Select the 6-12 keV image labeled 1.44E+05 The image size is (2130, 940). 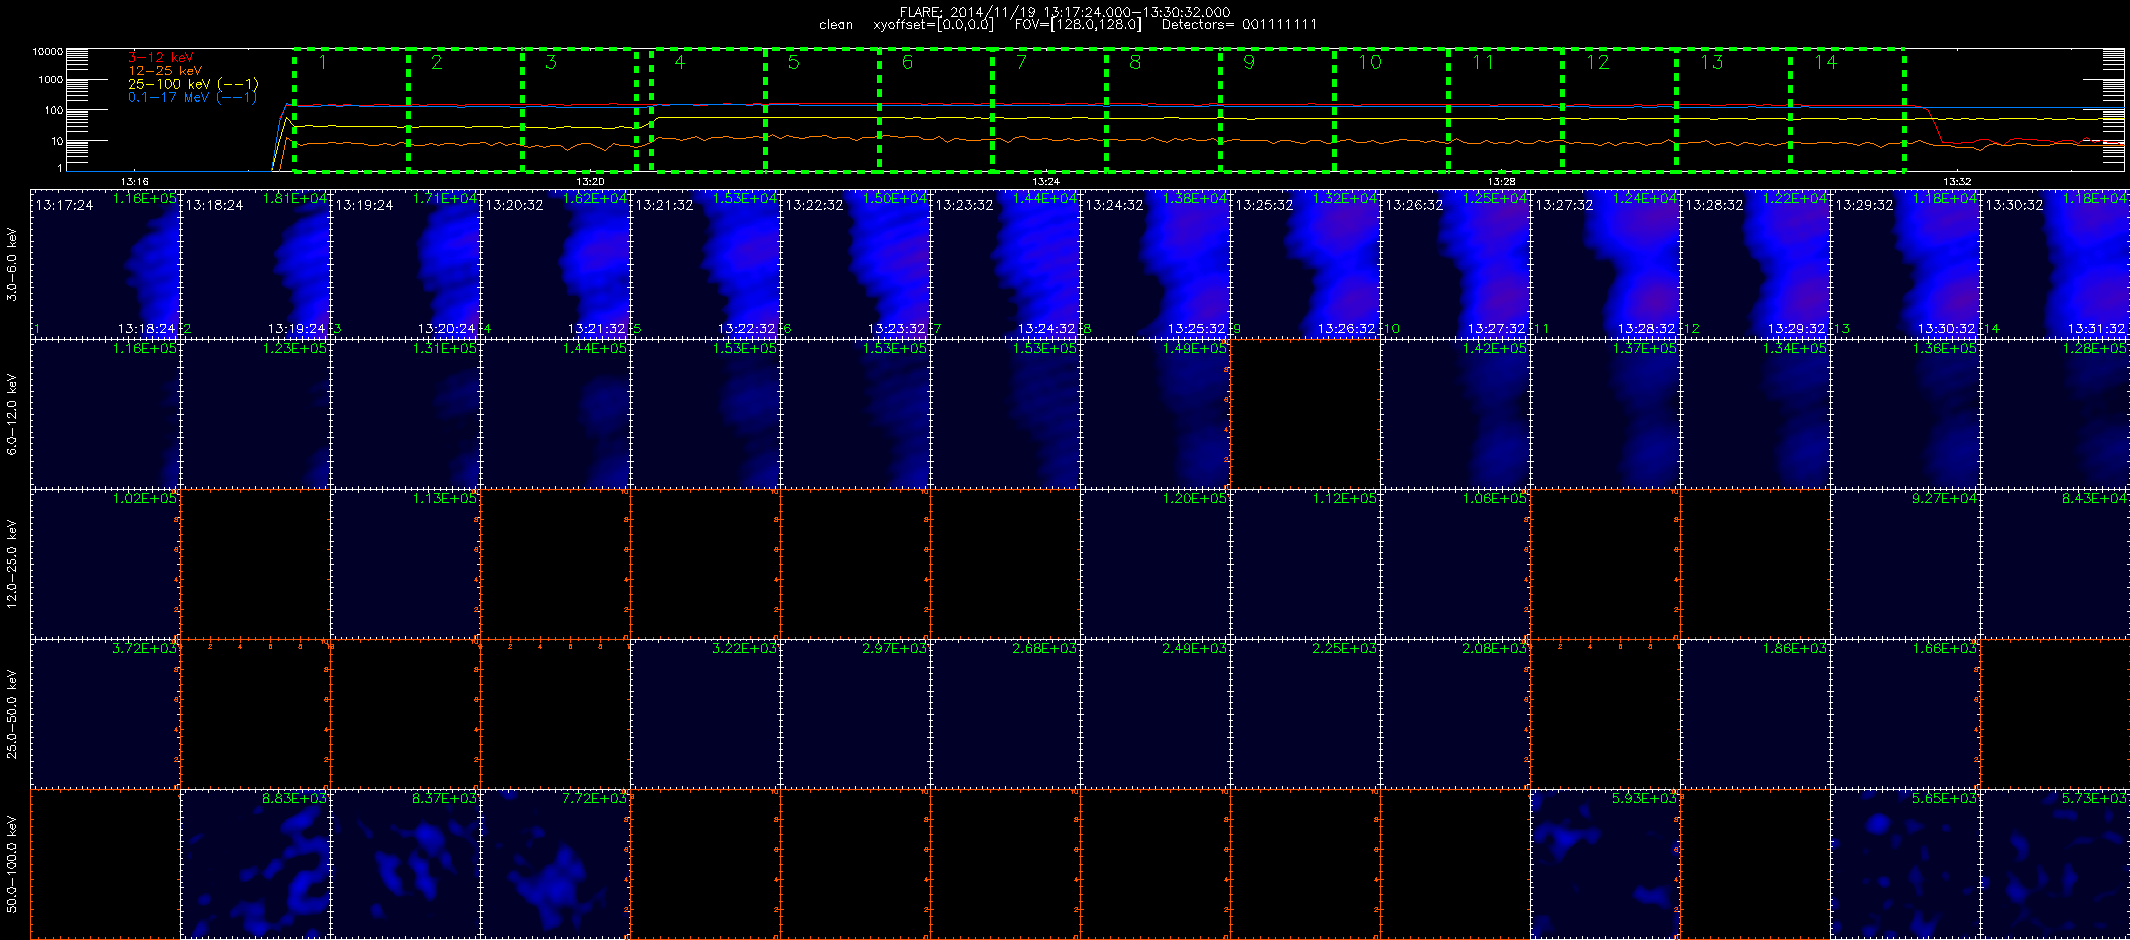click(x=556, y=414)
